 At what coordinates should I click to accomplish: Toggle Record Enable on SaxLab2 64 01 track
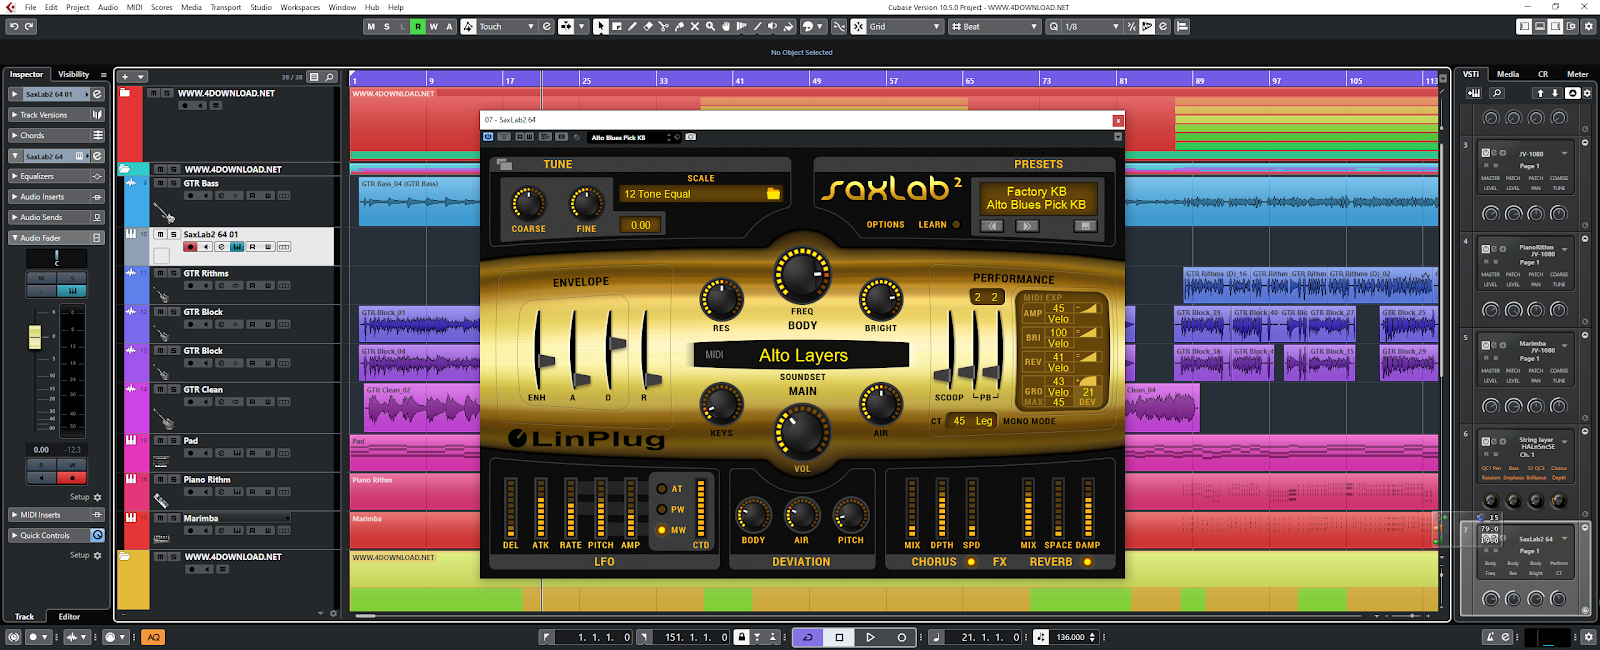coord(190,246)
